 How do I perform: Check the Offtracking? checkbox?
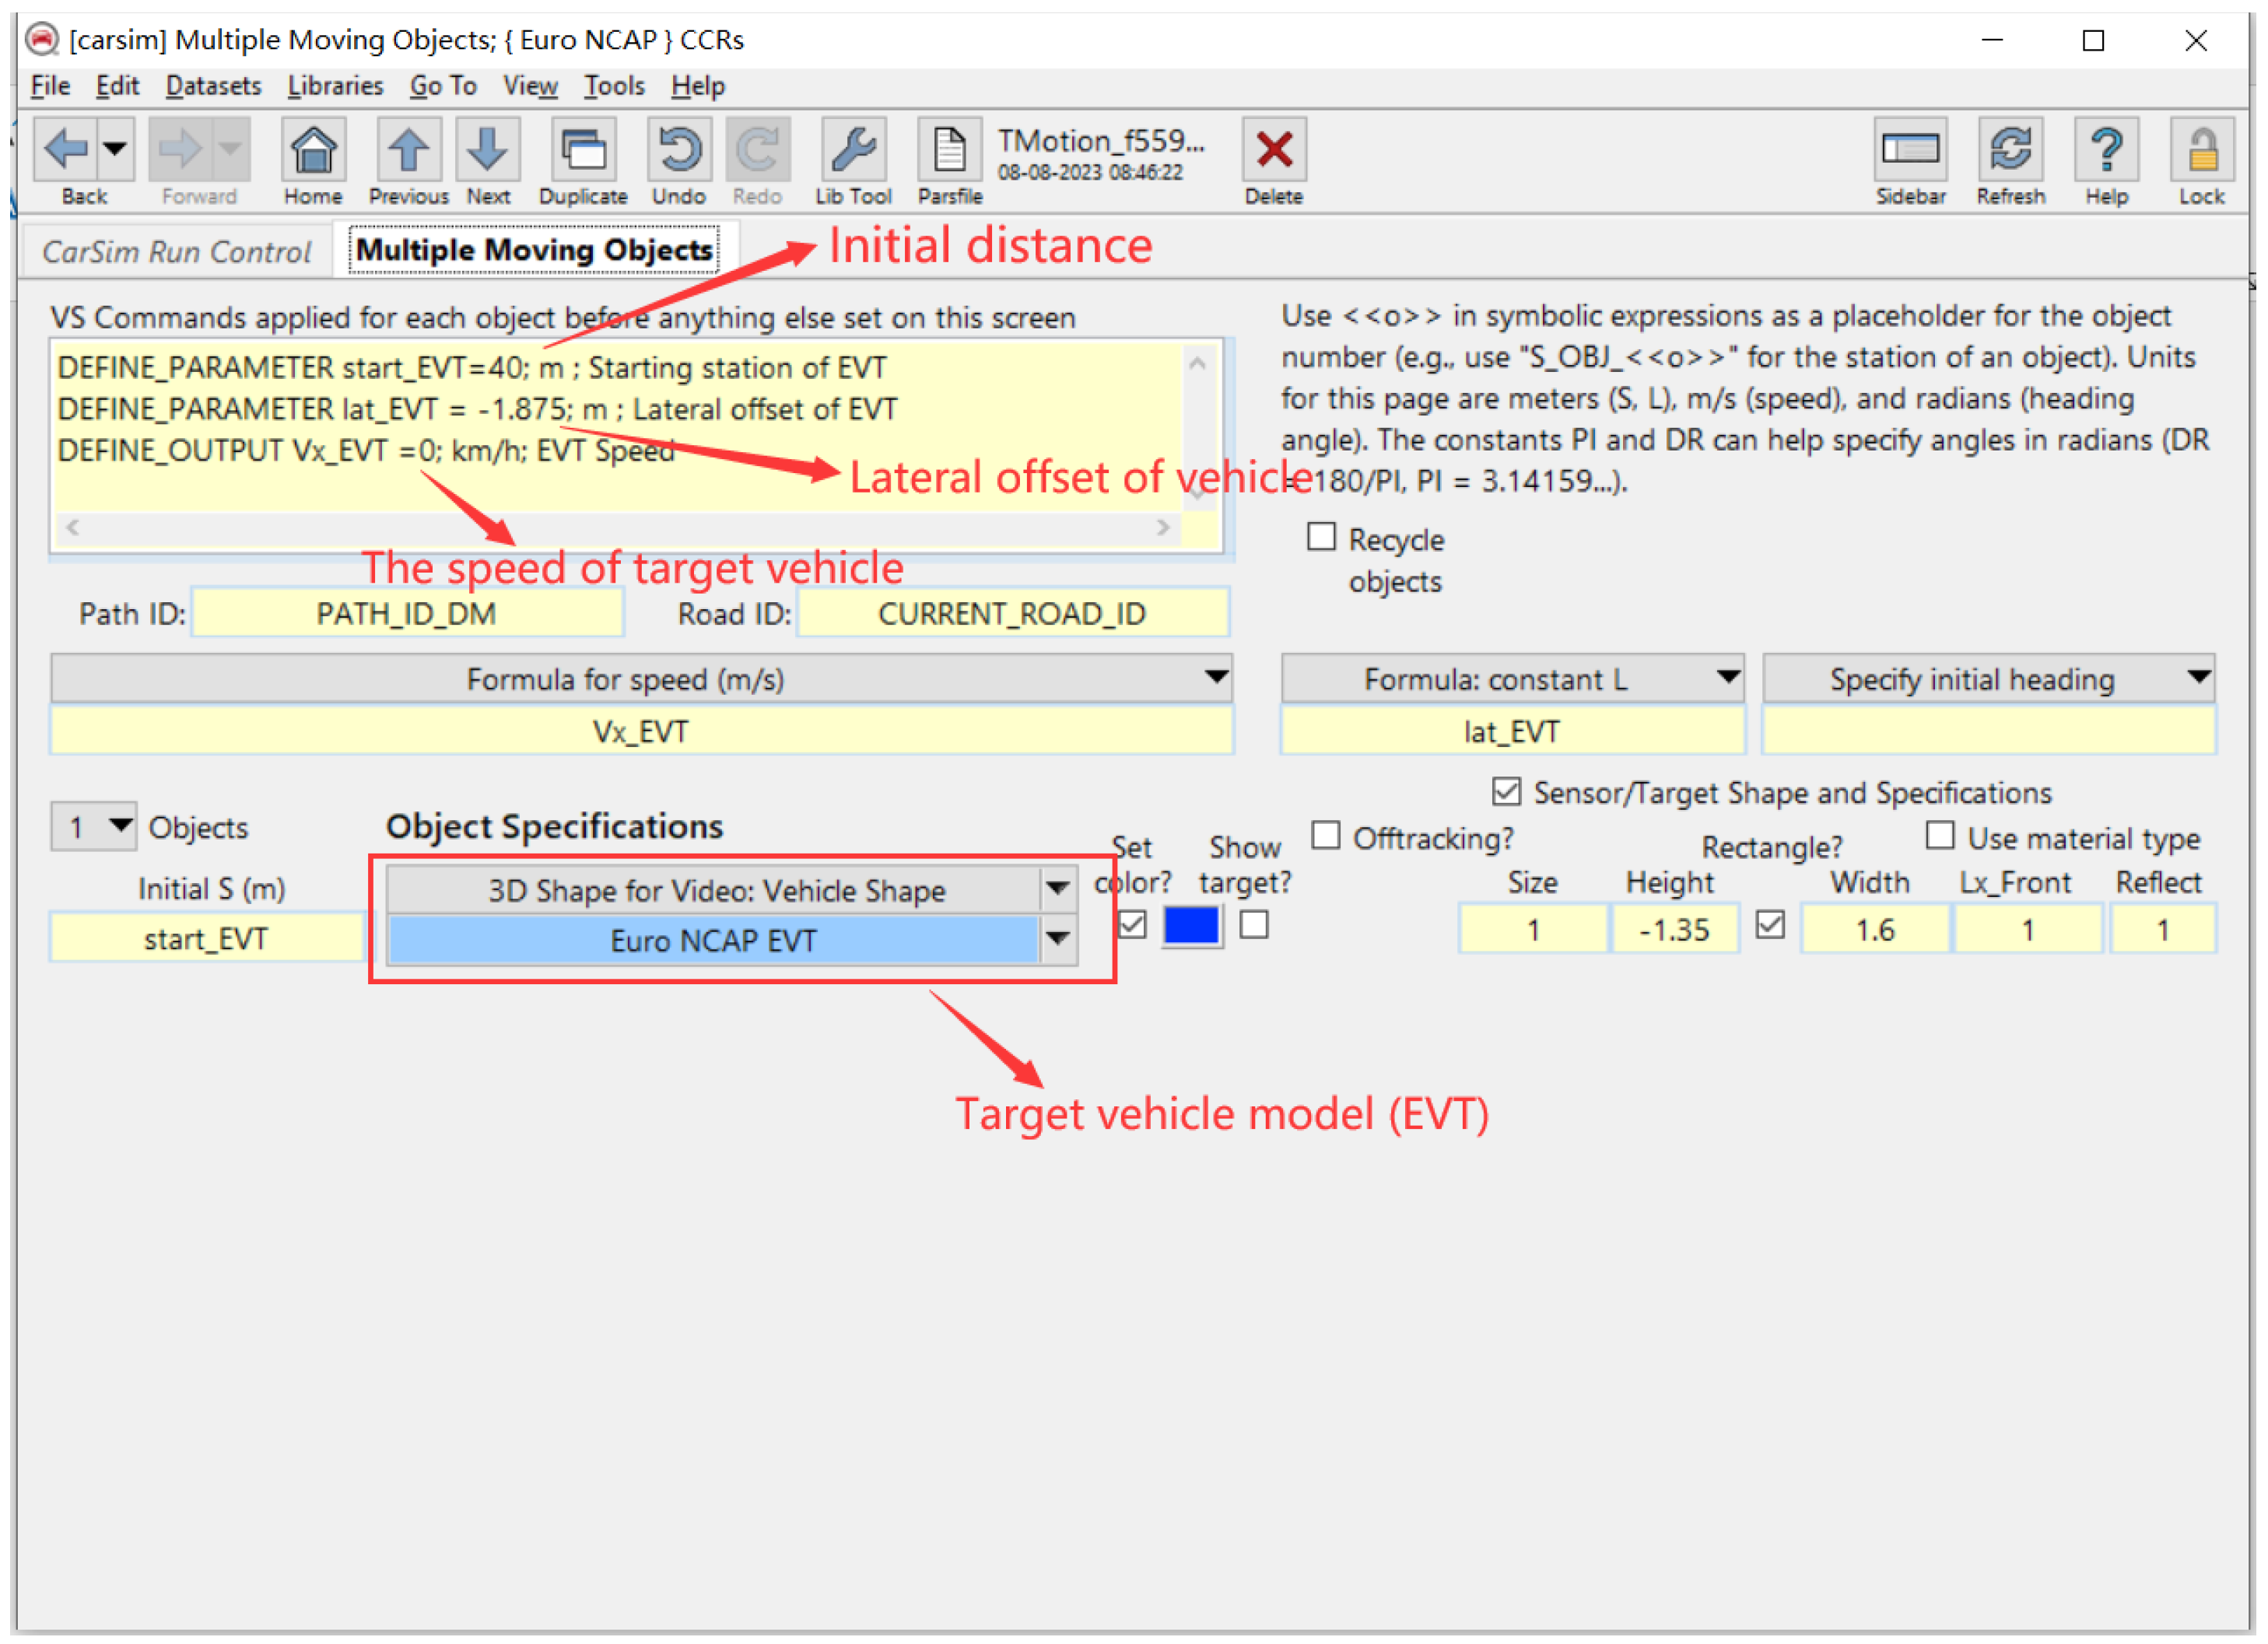click(x=1325, y=835)
